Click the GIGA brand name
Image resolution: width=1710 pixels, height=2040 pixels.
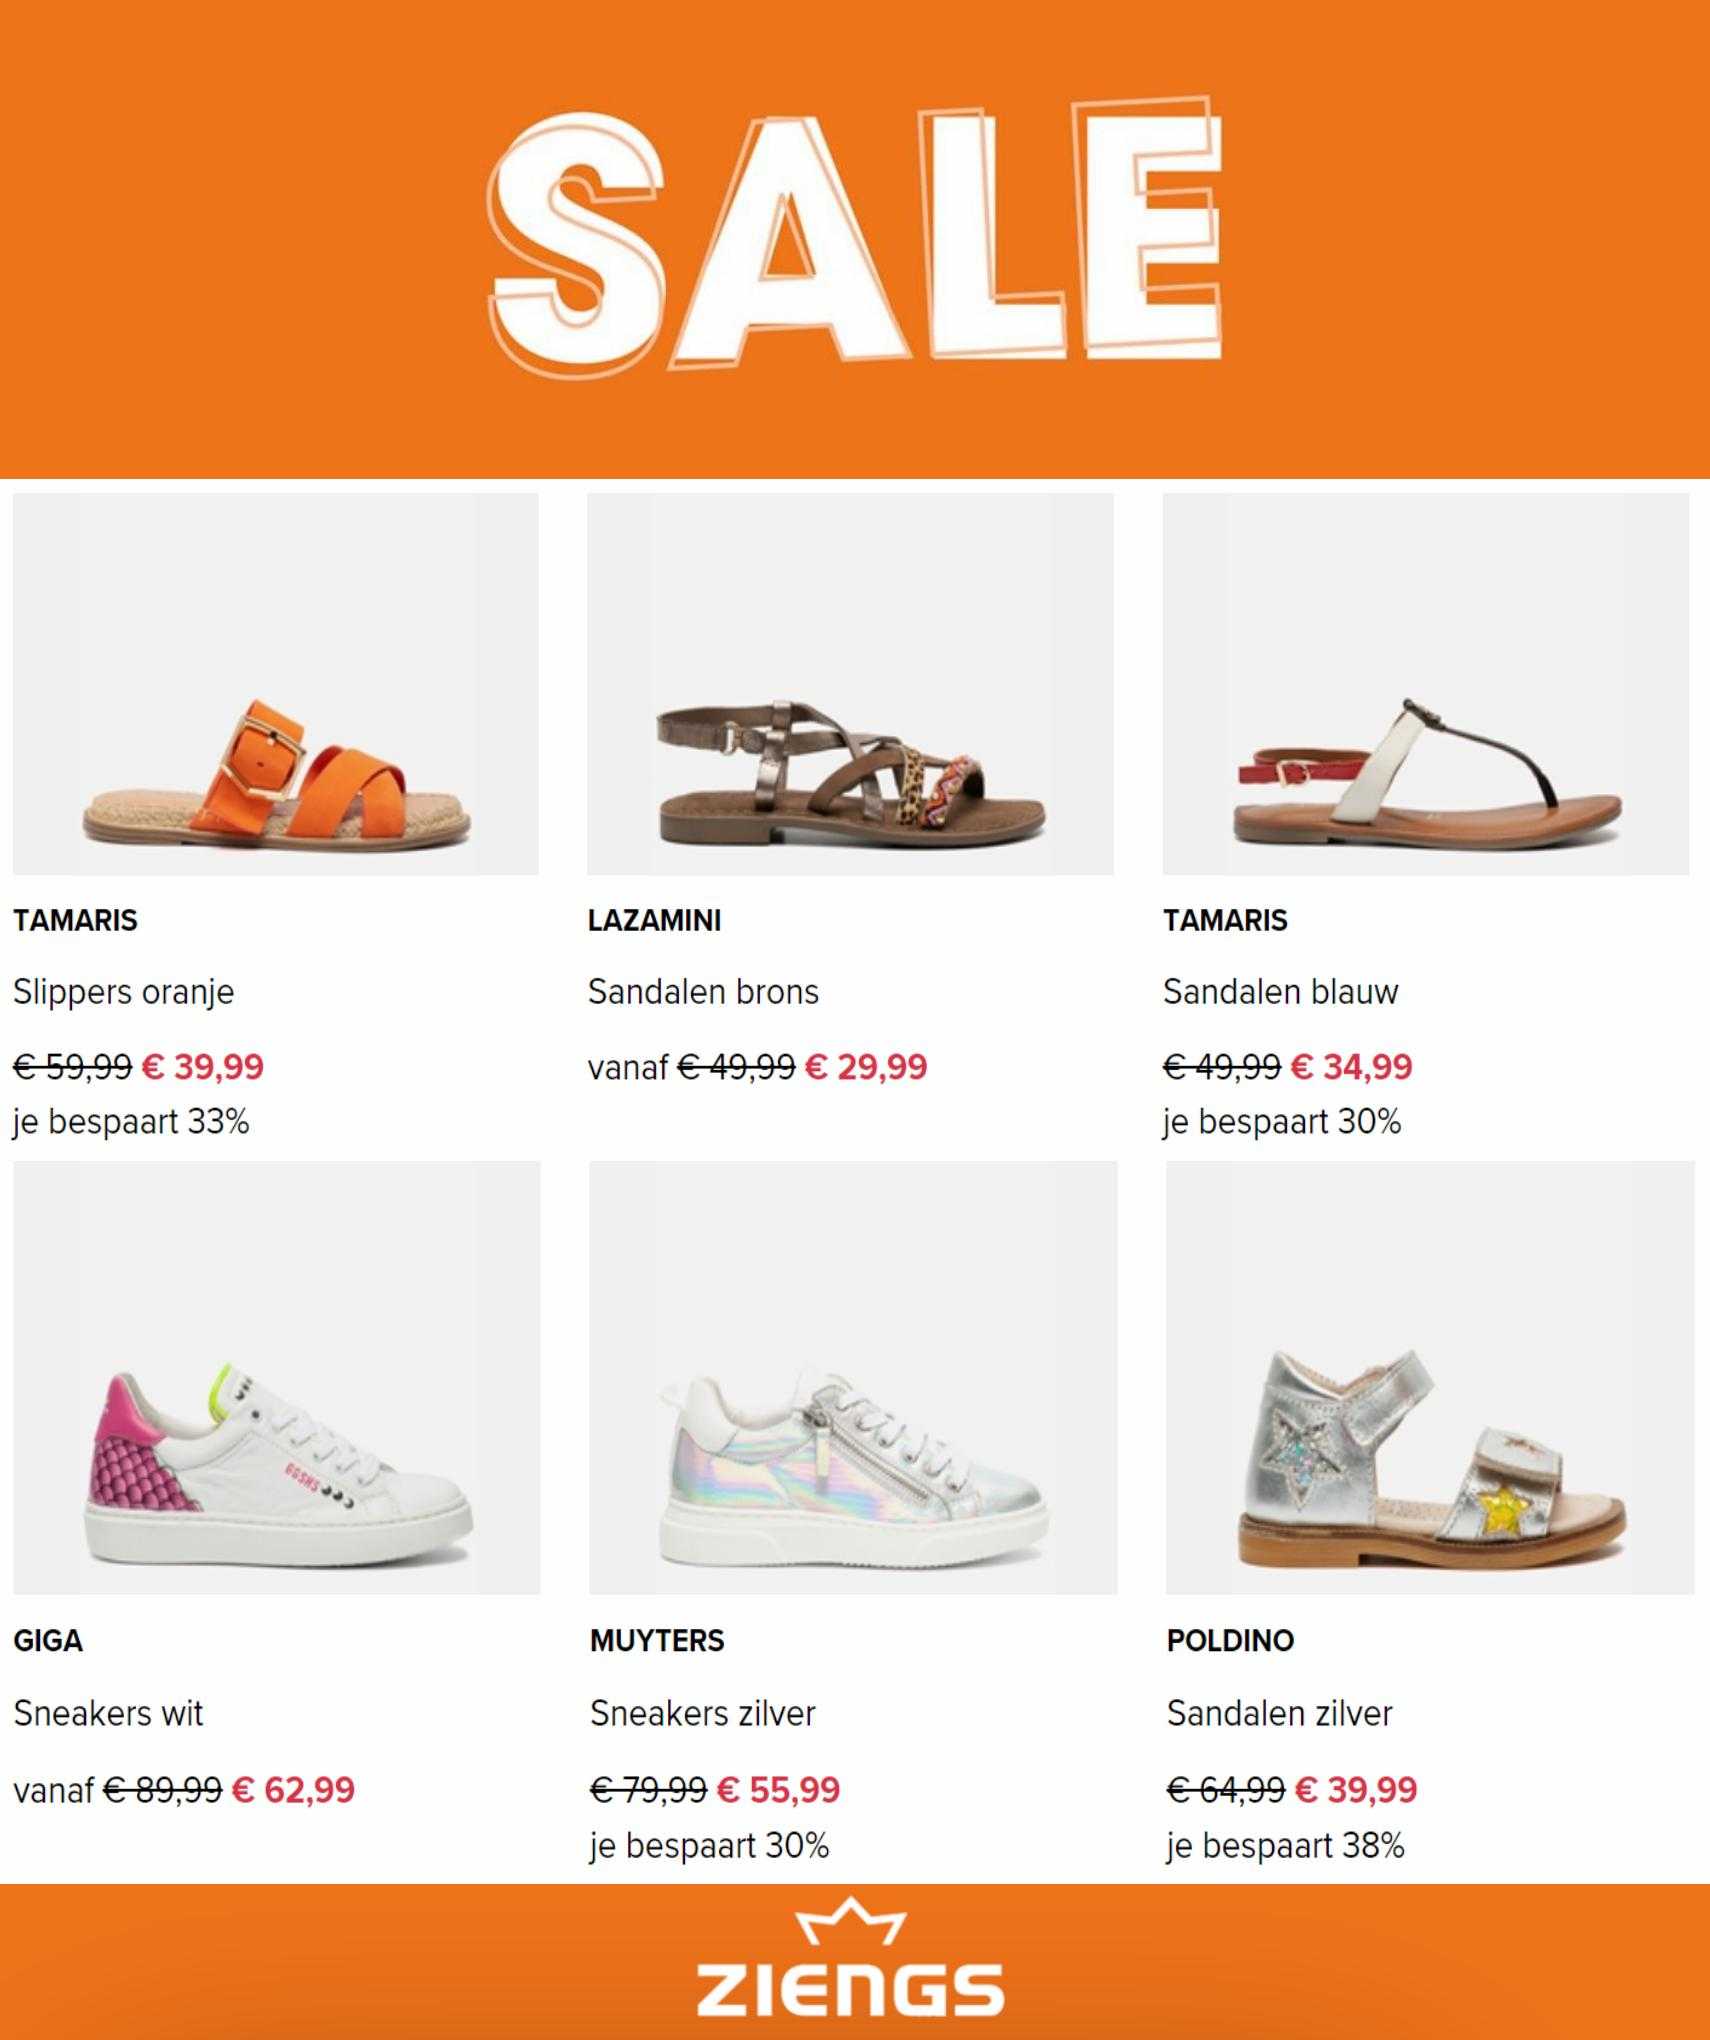pos(48,1641)
